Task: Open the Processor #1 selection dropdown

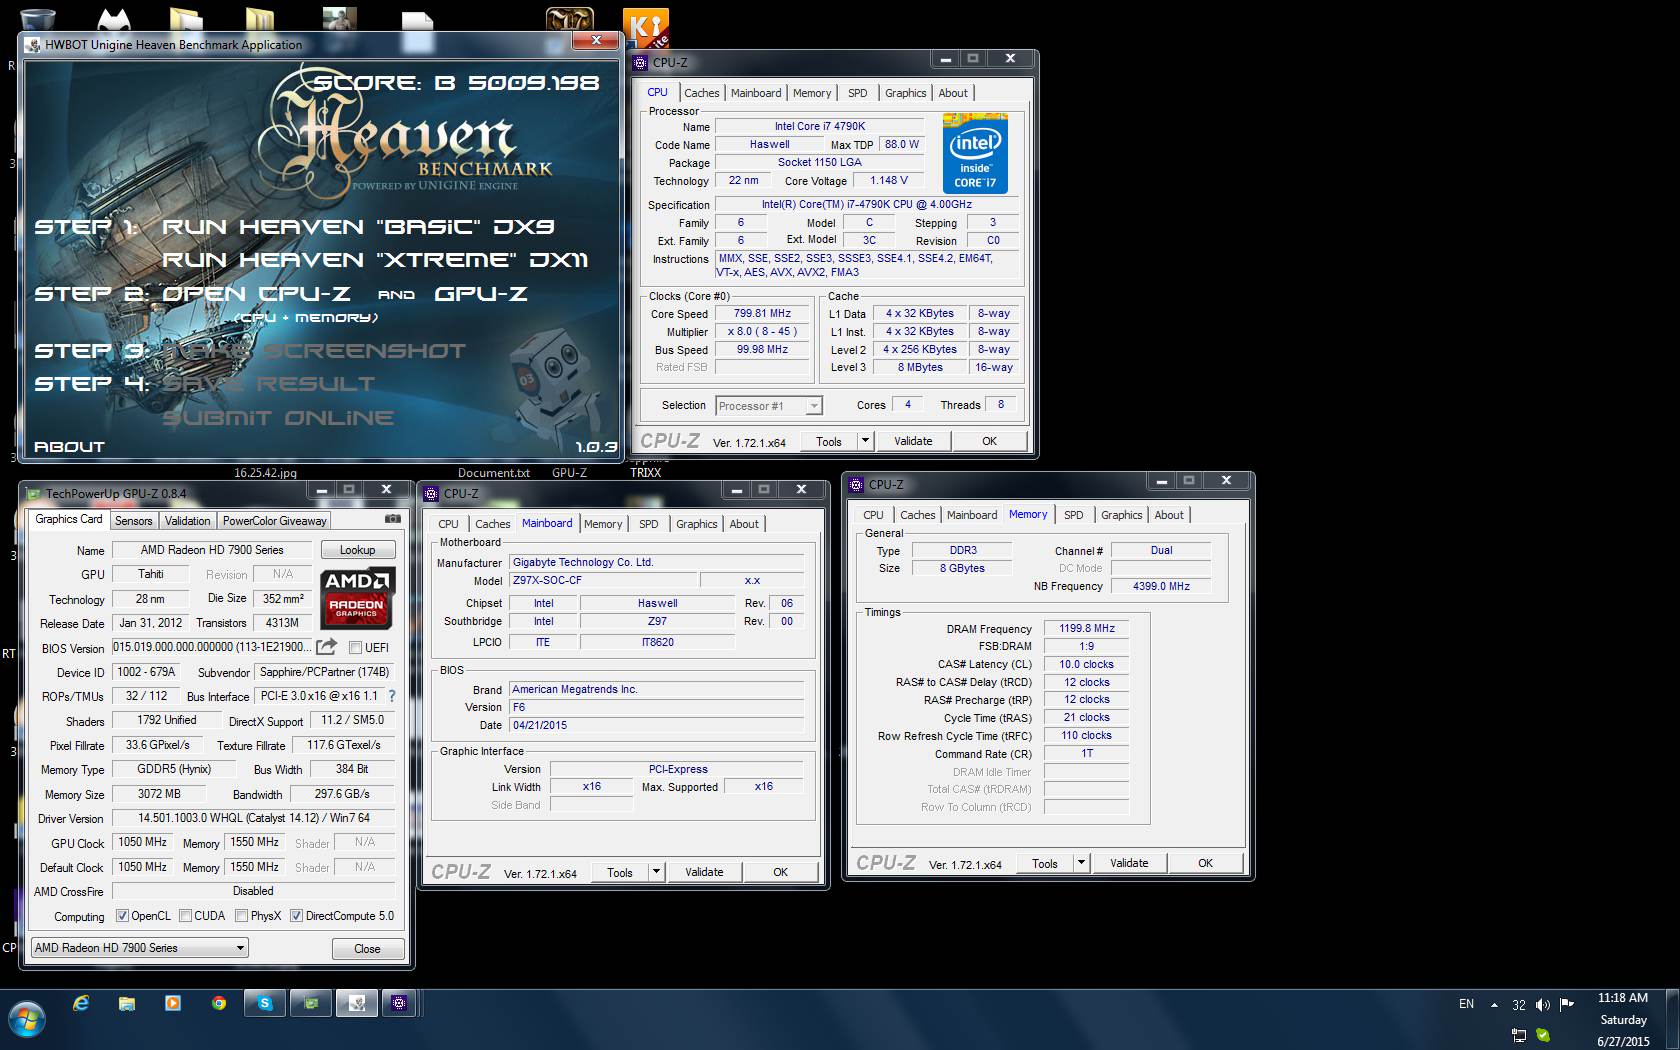Action: coord(769,405)
